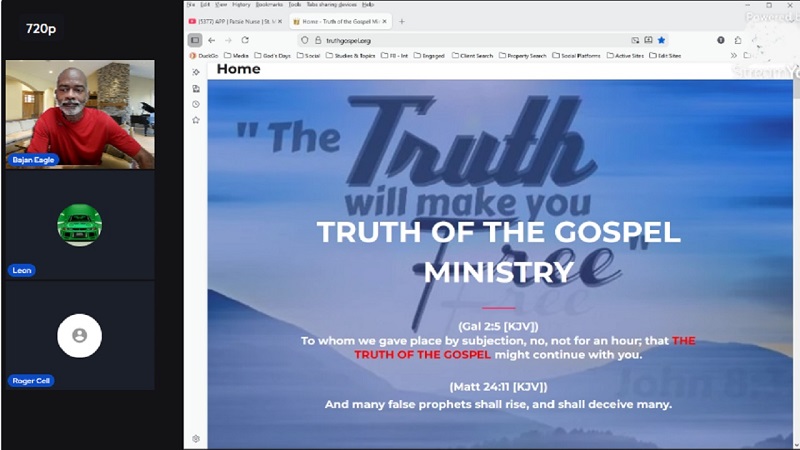Toggle the Firefox sidebar button

[195, 40]
